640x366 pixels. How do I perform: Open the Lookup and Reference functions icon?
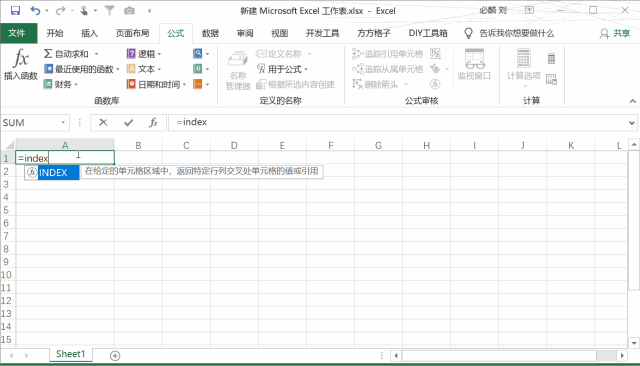[198, 53]
